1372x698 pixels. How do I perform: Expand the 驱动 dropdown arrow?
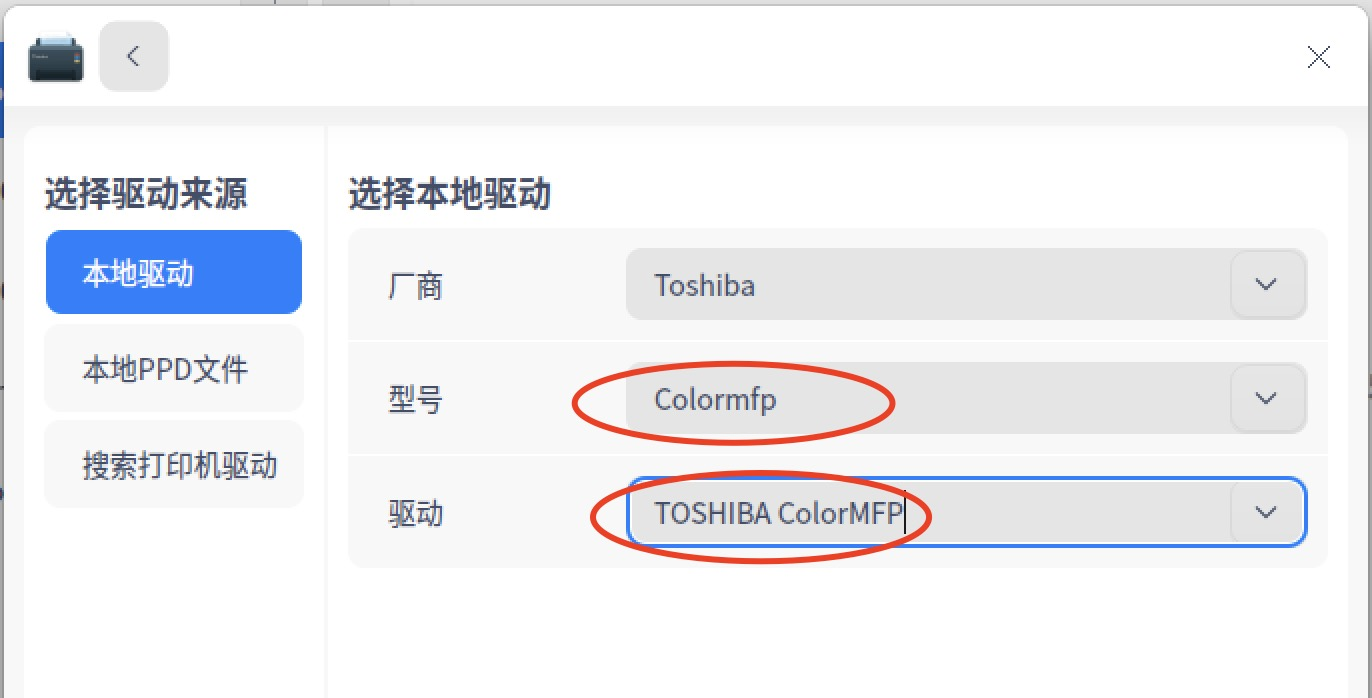click(1266, 512)
